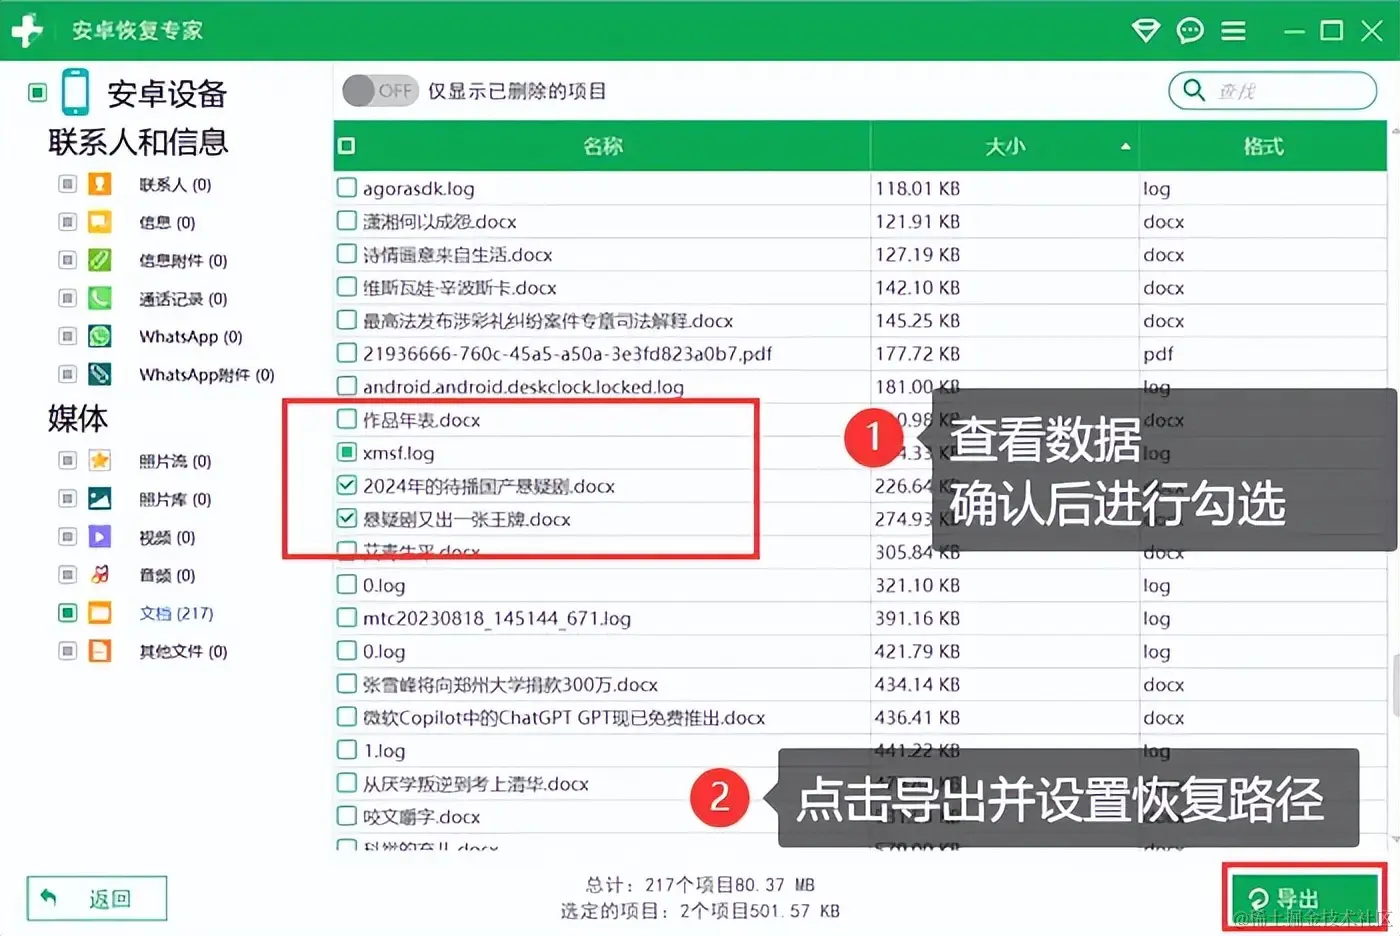Select the 21936666-760c-45a5 pdf file
This screenshot has width=1400, height=936.
click(x=567, y=354)
